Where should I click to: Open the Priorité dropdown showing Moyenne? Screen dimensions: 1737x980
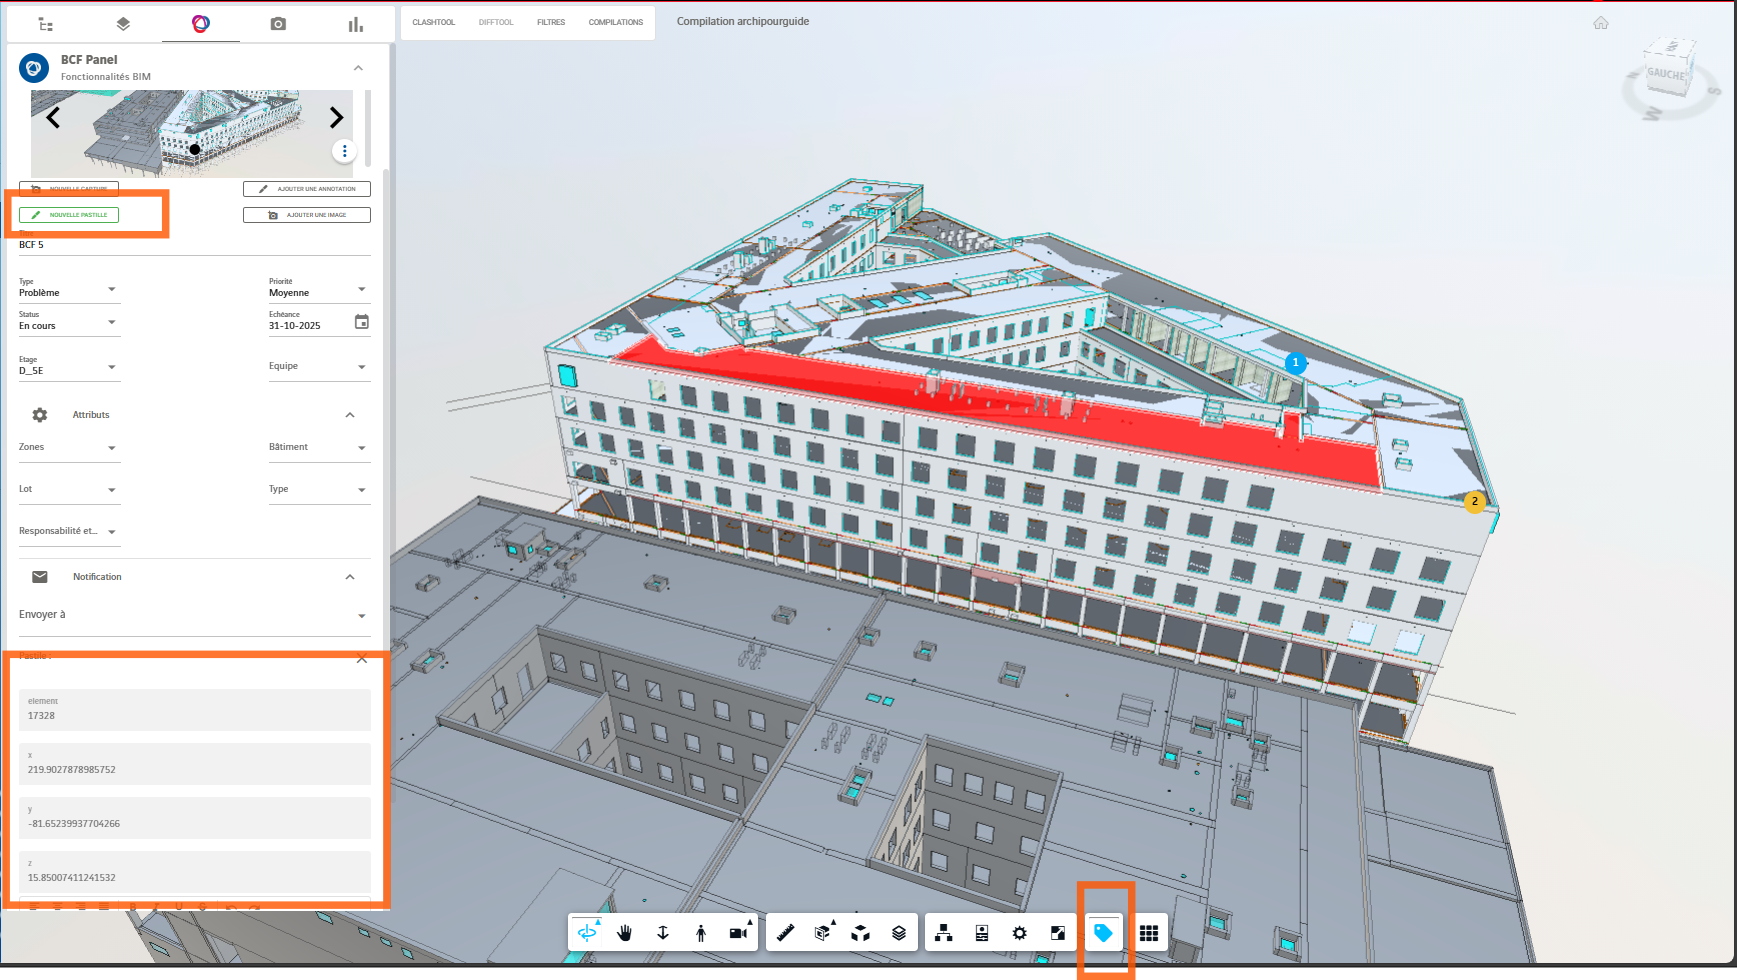click(x=318, y=290)
